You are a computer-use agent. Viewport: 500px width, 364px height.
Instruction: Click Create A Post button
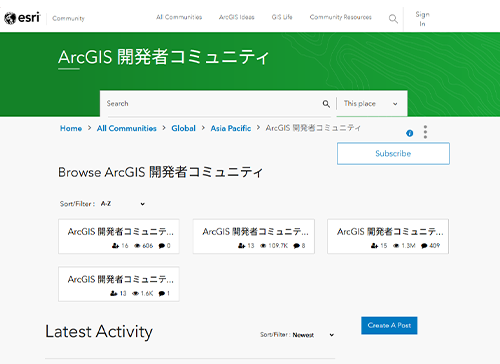[x=389, y=325]
